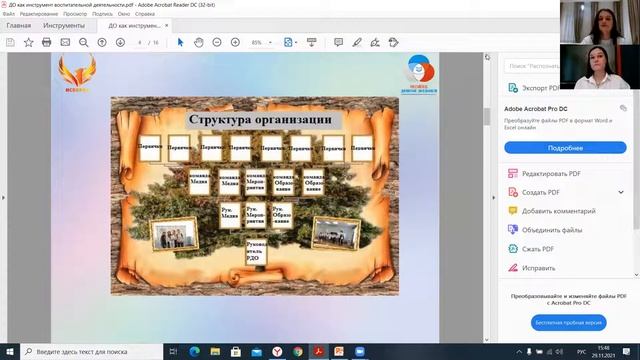Select the highlight pen tool
This screenshot has height=360, width=640.
357,42
